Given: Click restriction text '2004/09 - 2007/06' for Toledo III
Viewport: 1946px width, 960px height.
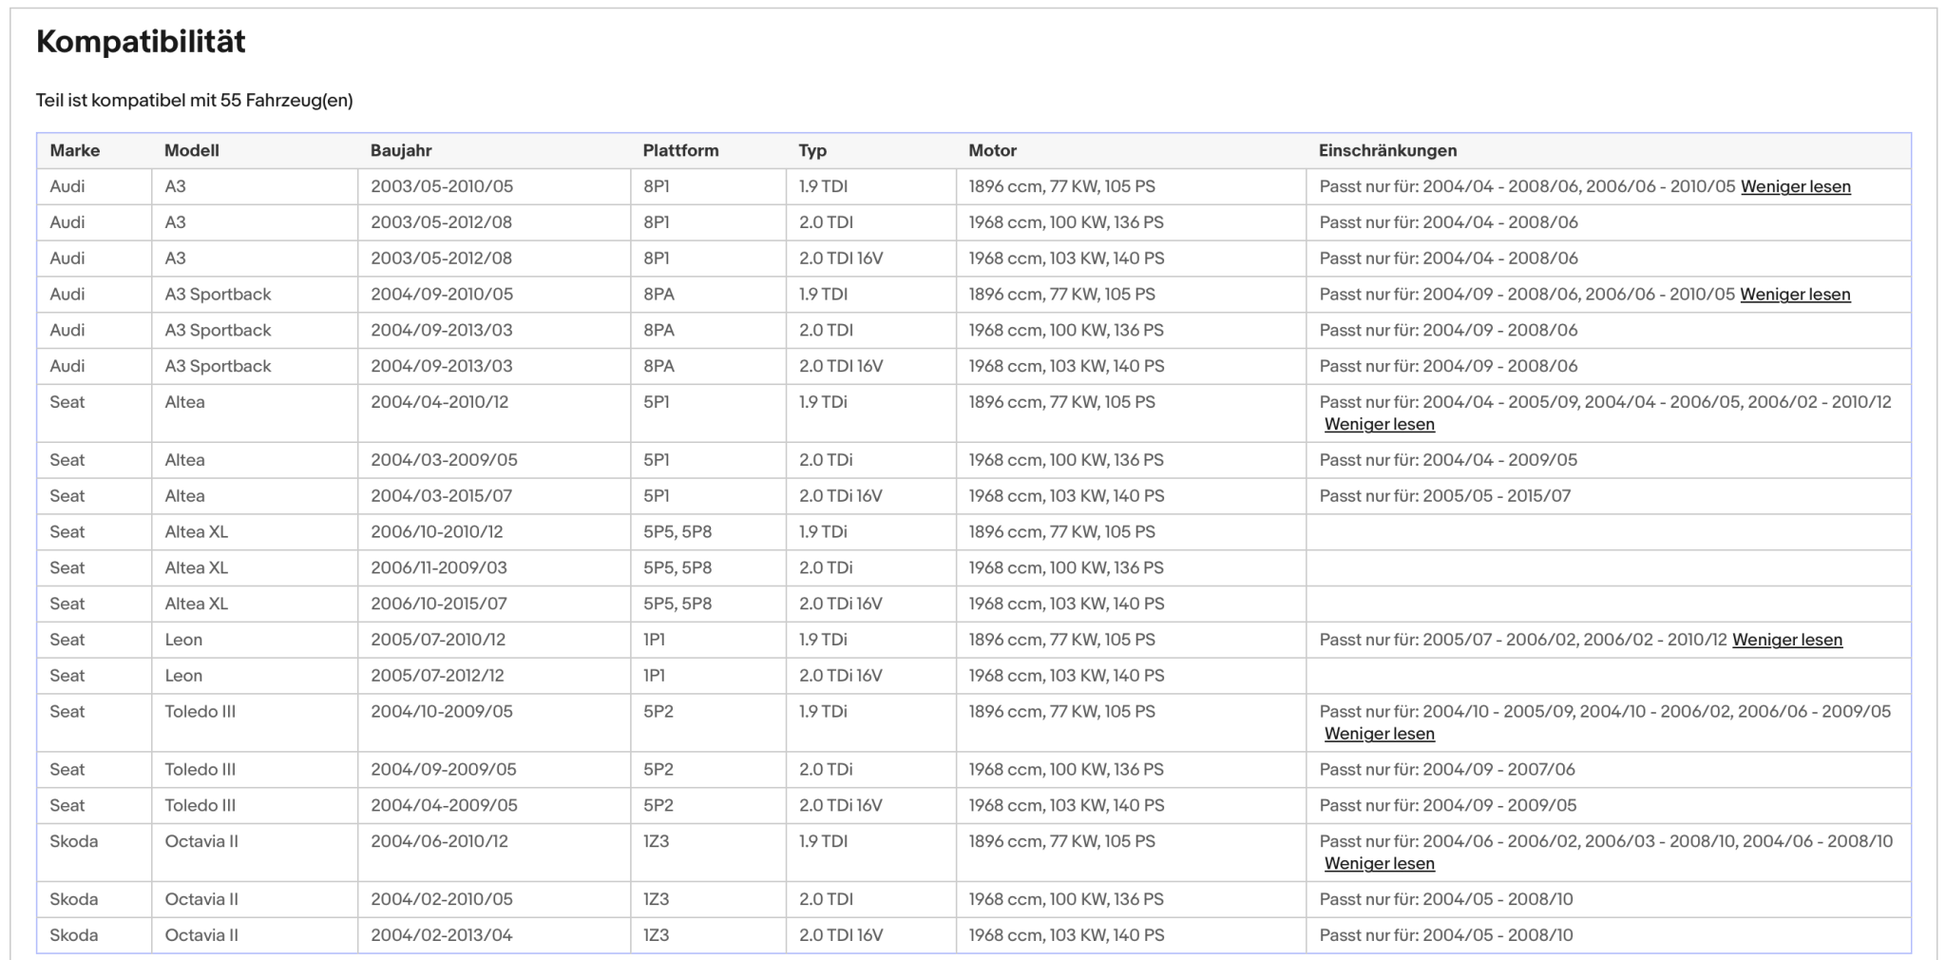Looking at the screenshot, I should [1446, 770].
